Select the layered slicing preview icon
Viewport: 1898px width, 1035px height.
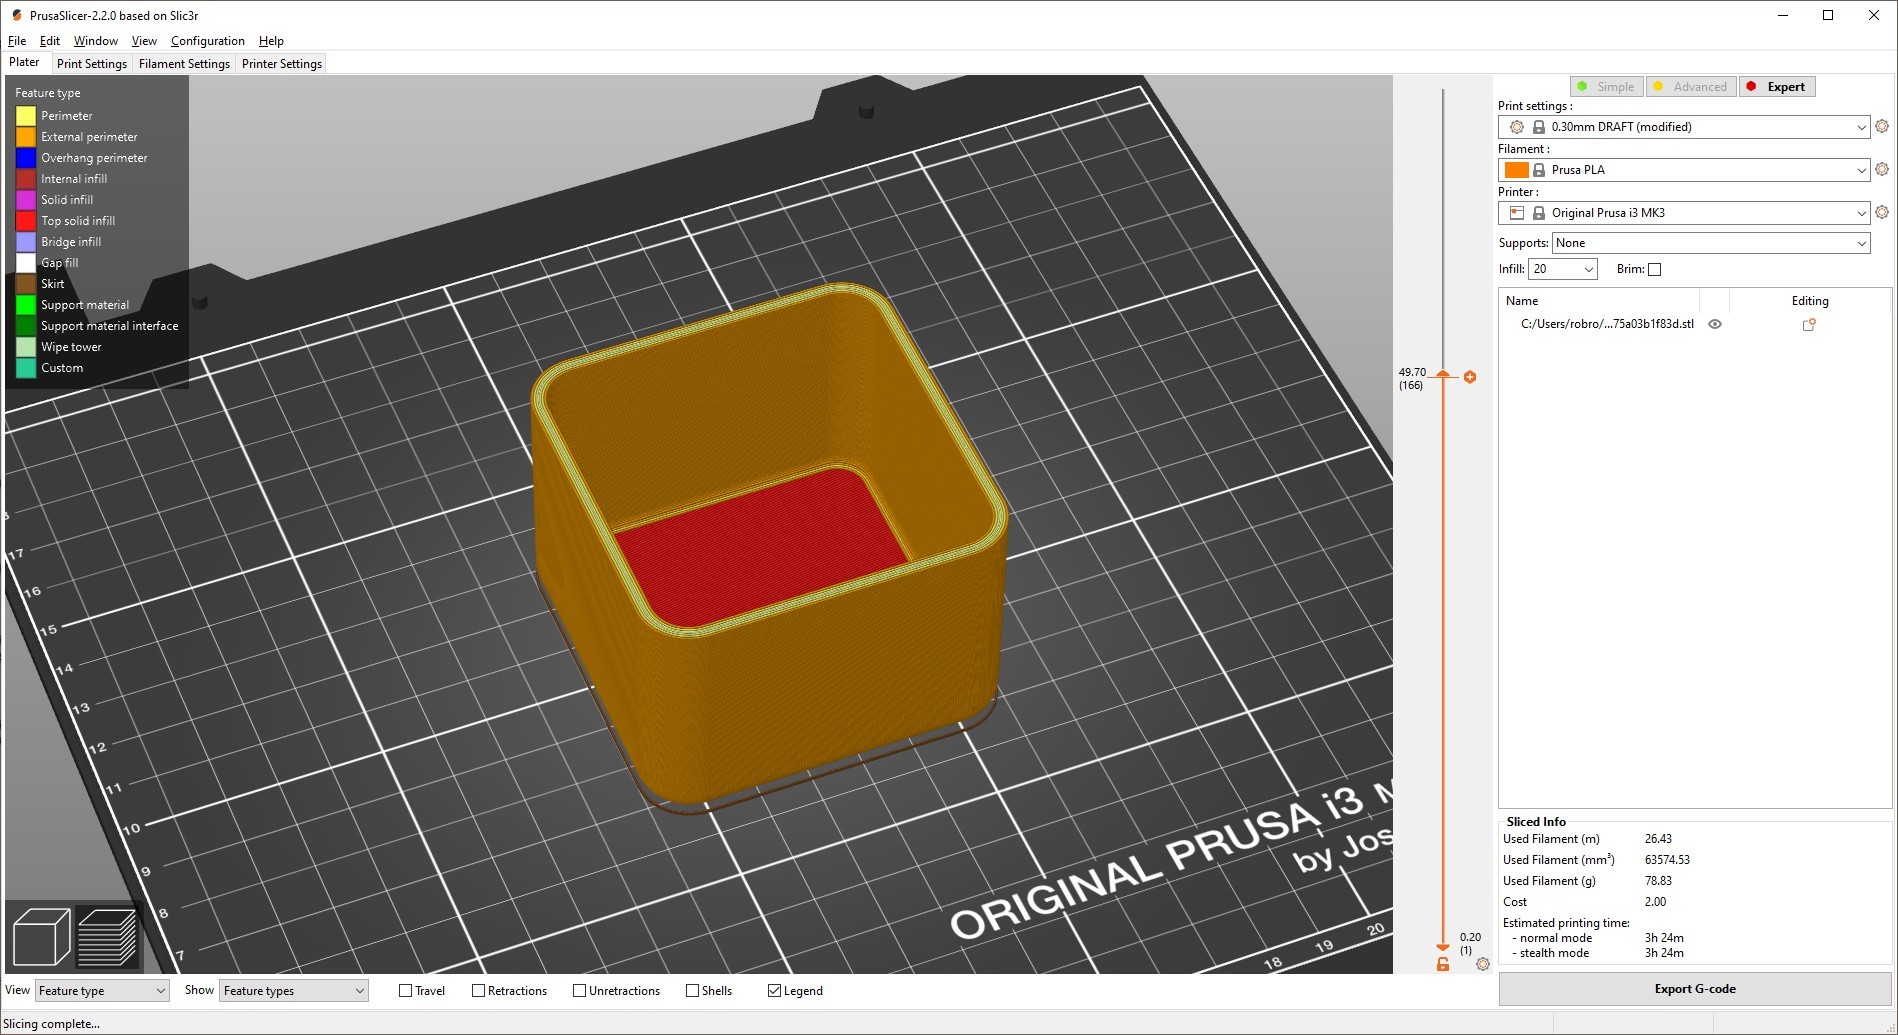(x=108, y=937)
